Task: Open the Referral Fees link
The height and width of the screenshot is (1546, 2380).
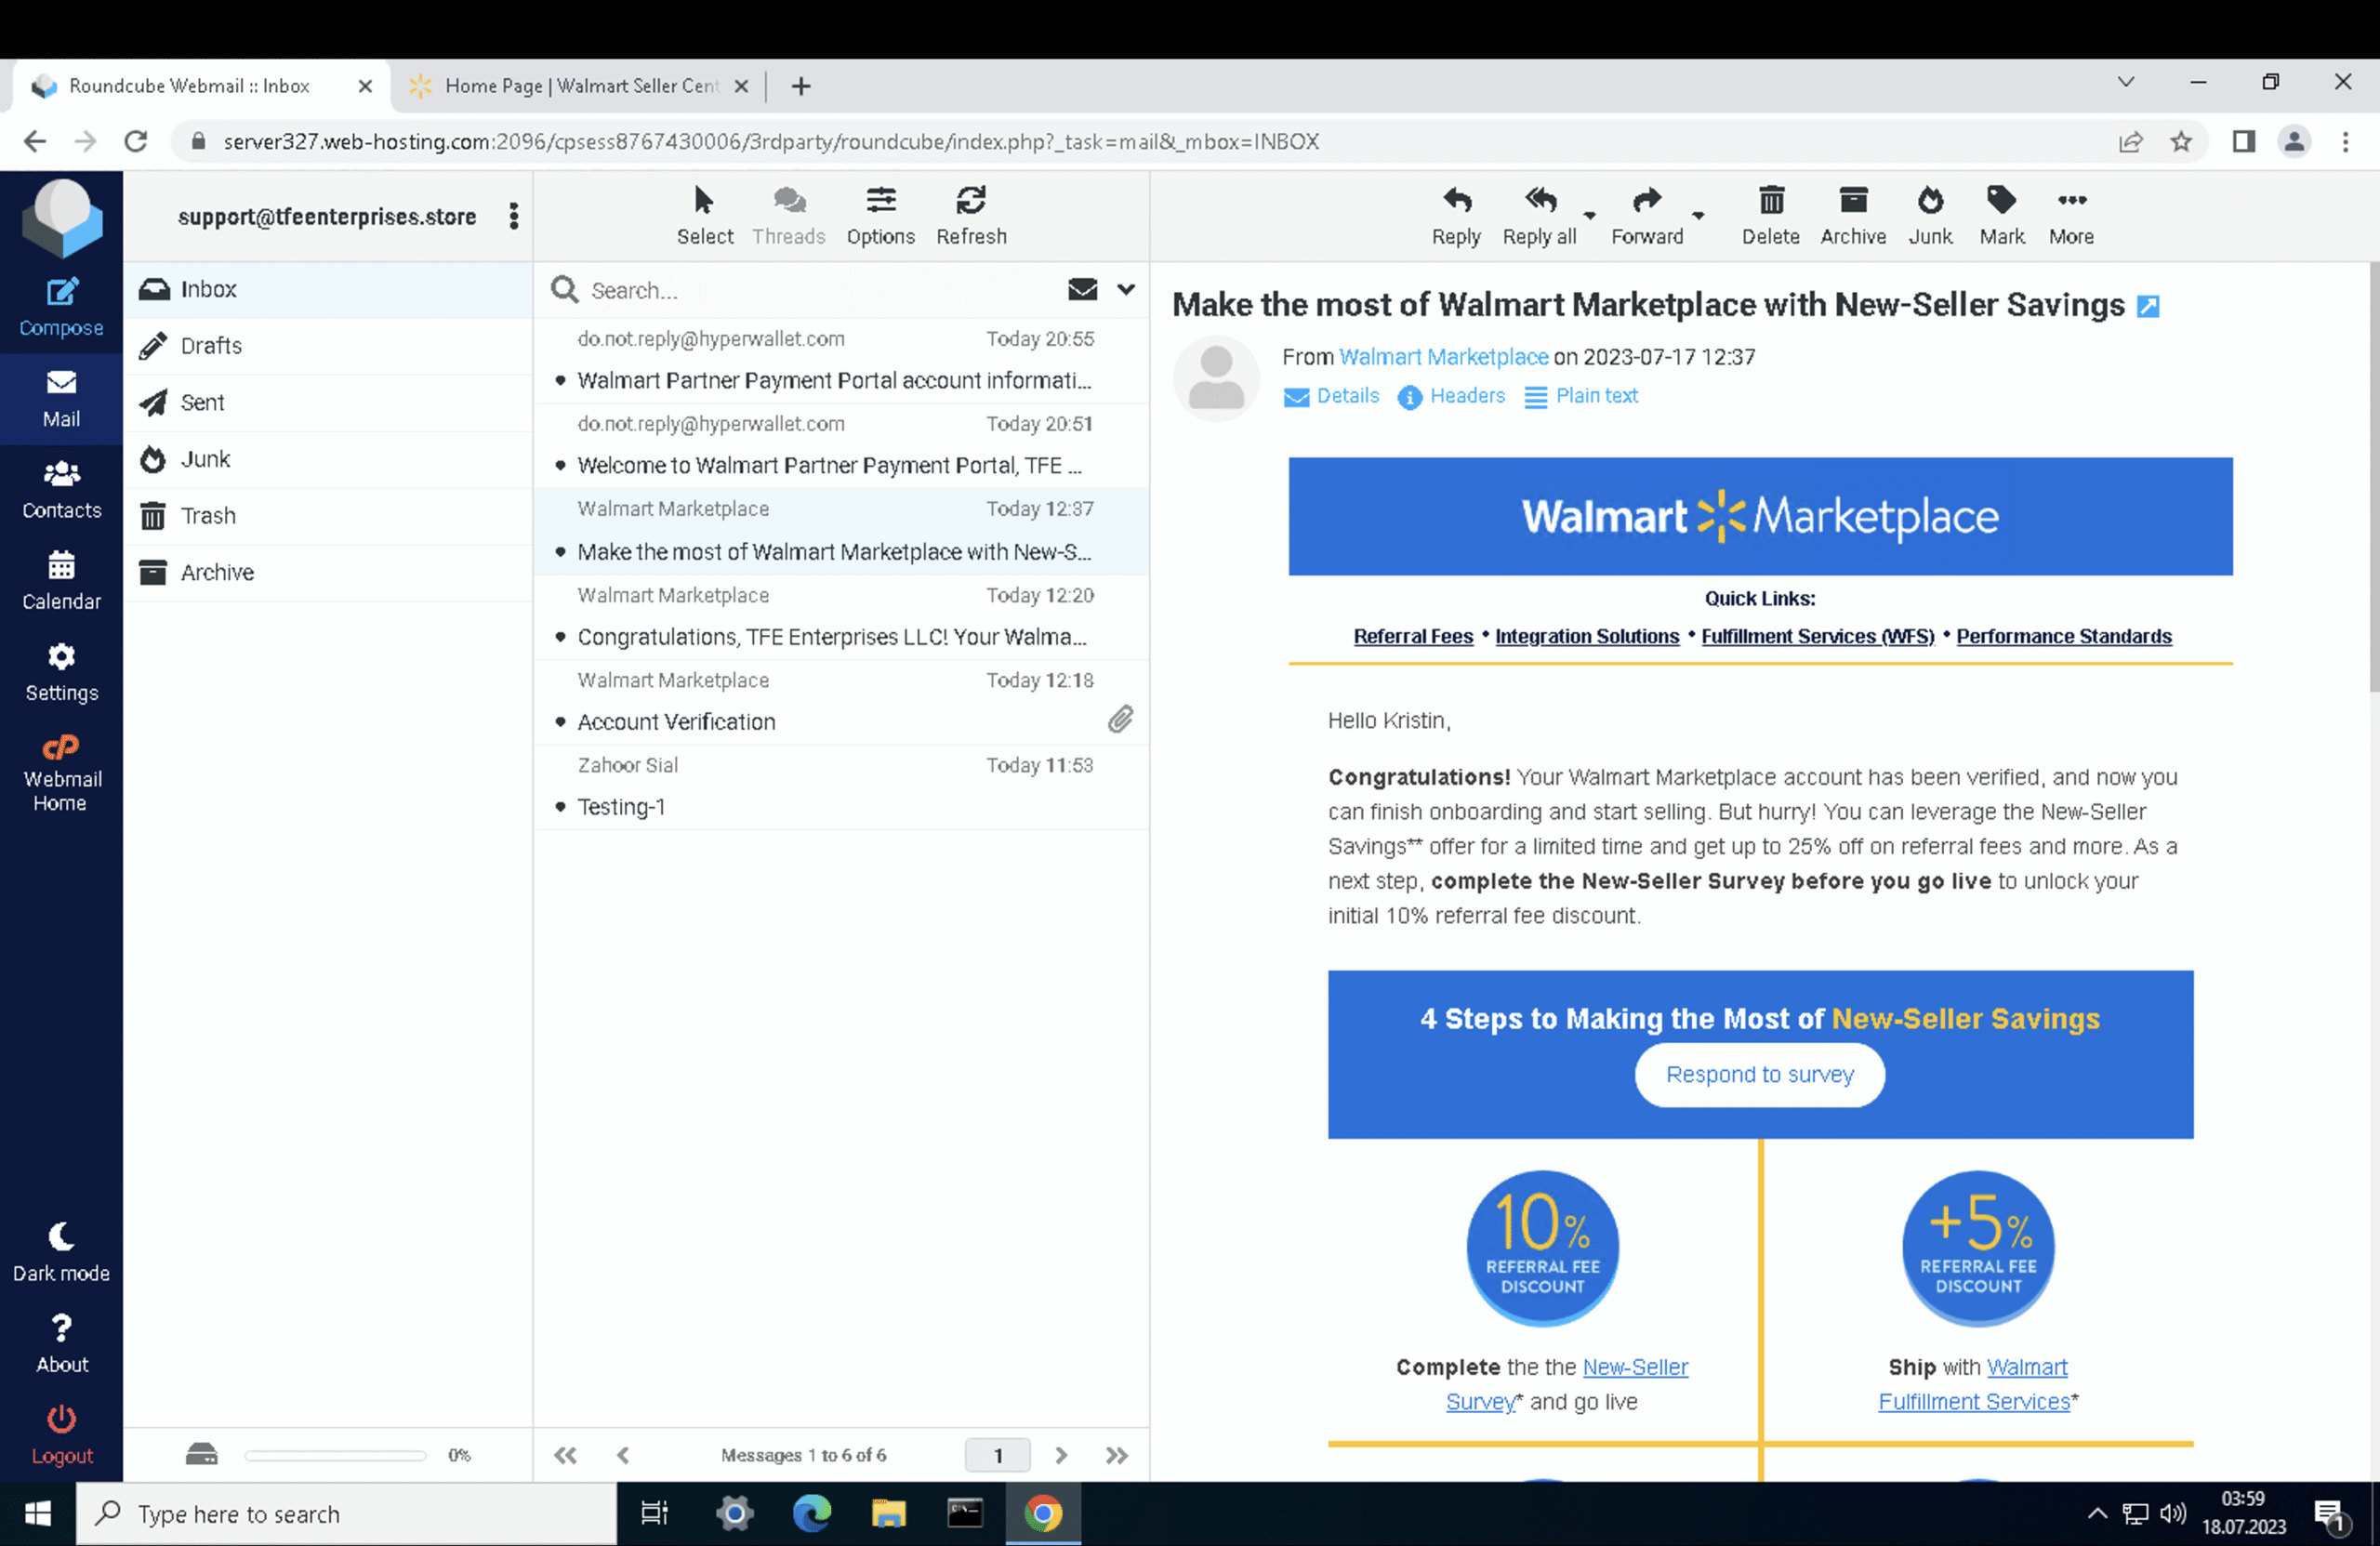Action: [1412, 636]
